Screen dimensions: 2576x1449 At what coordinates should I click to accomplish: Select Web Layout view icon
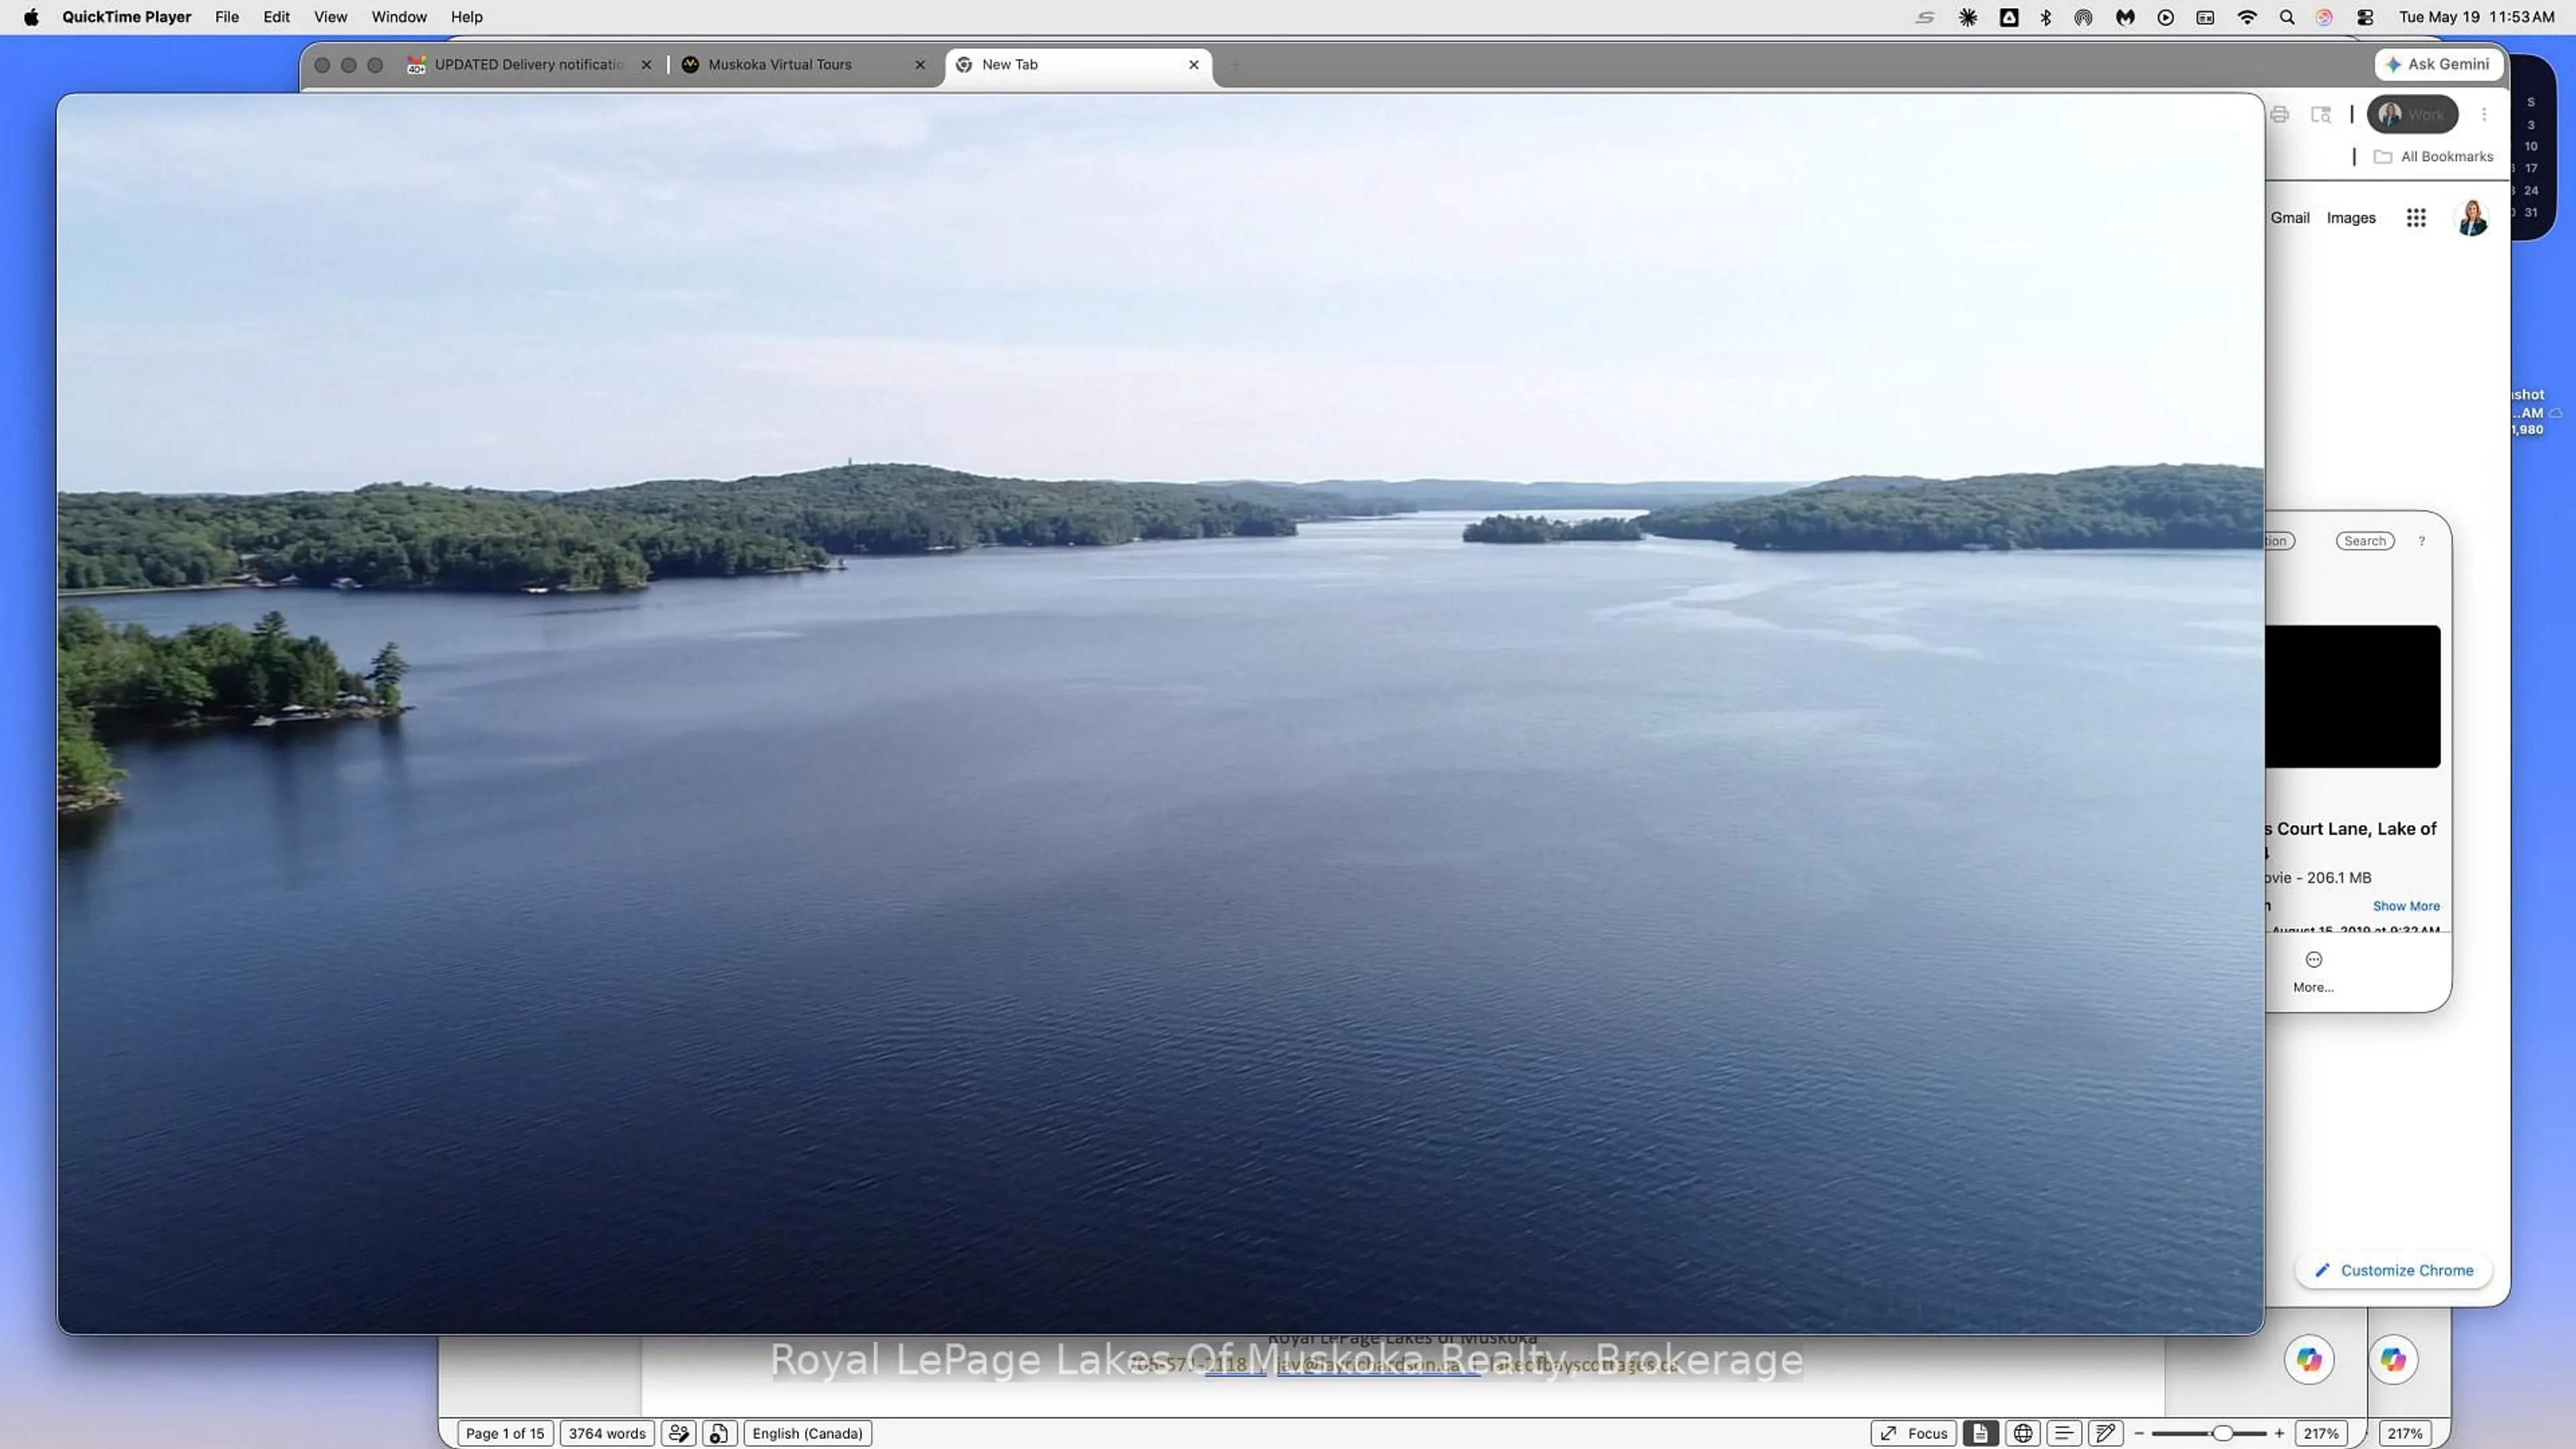pos(2022,1434)
